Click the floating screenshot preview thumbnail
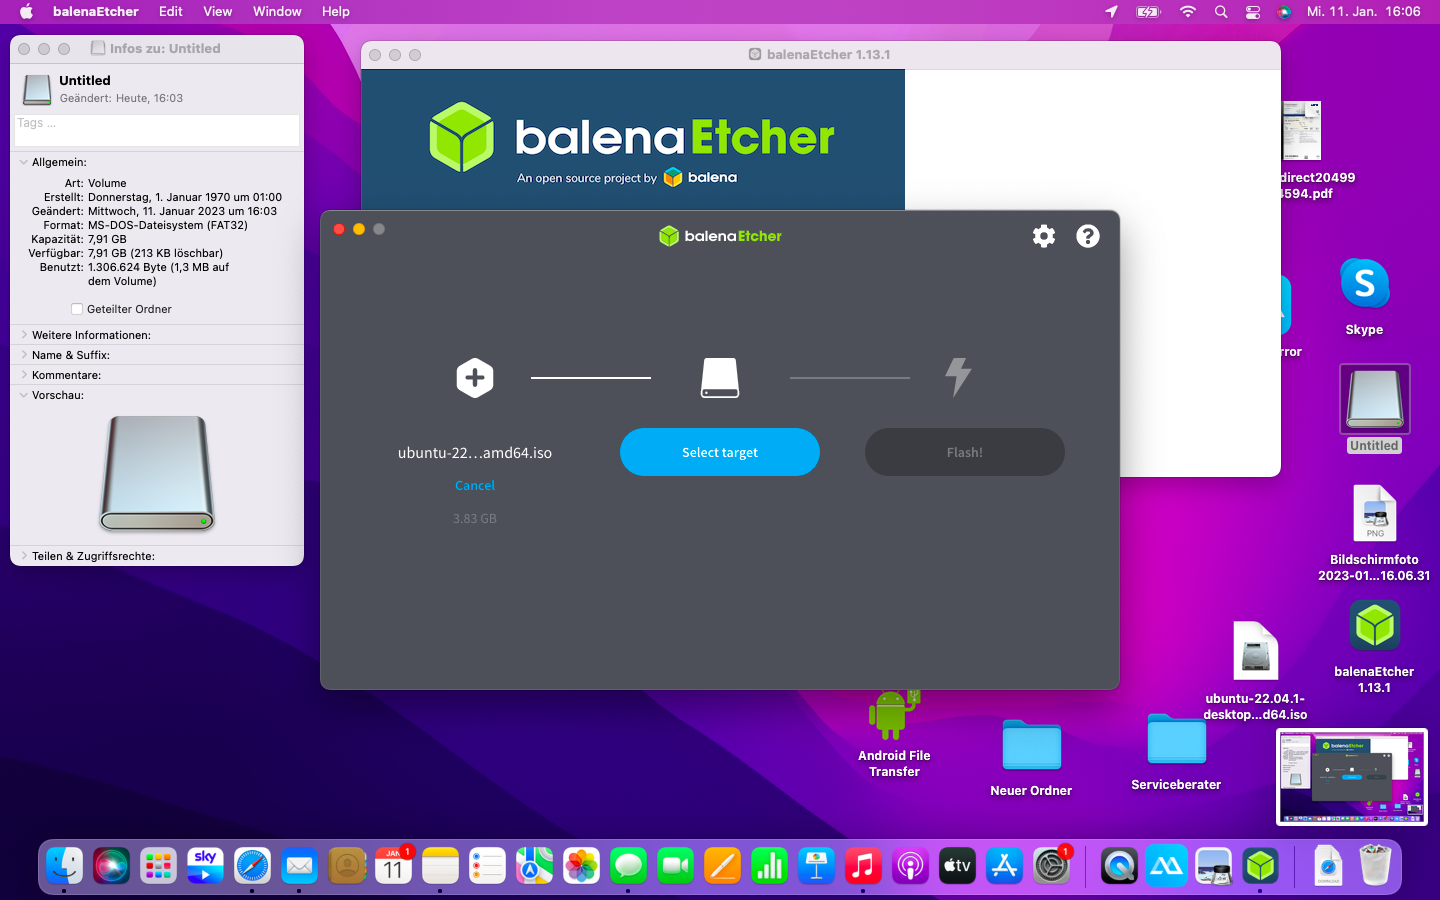The width and height of the screenshot is (1440, 900). pos(1352,777)
